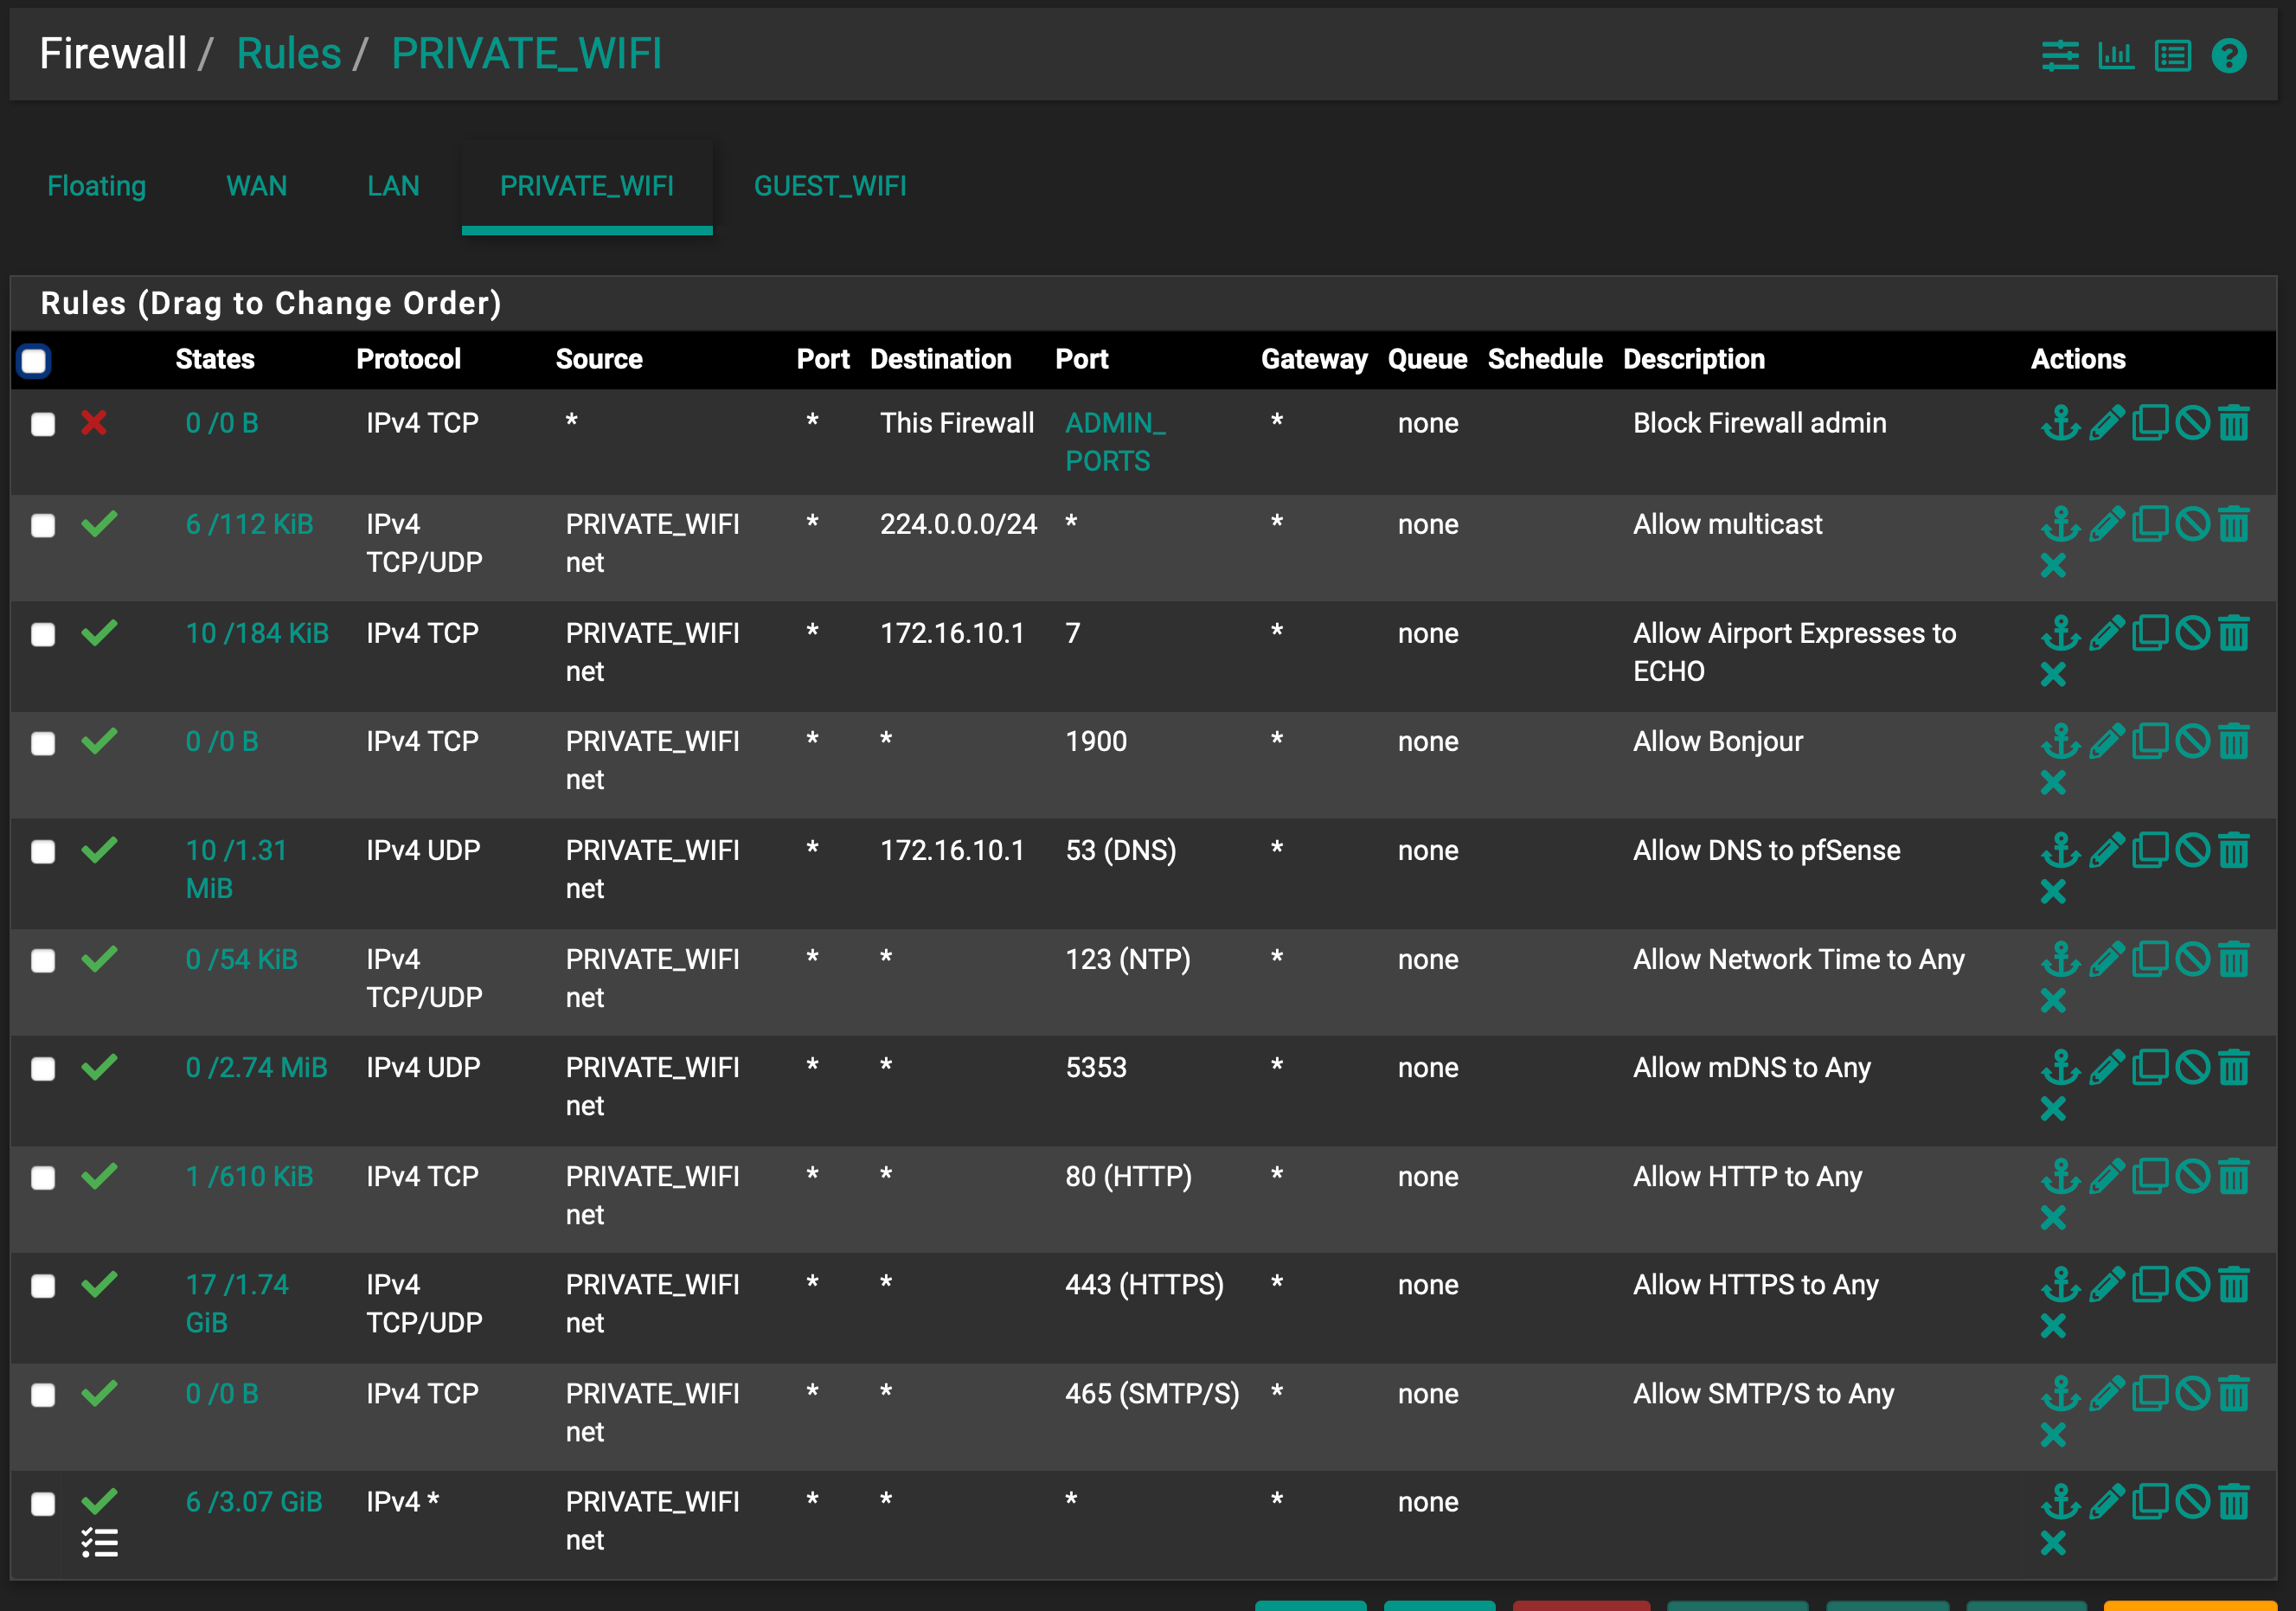The height and width of the screenshot is (1611, 2296).
Task: Disable the Allow DNS to pfSense rule
Action: [2192, 850]
